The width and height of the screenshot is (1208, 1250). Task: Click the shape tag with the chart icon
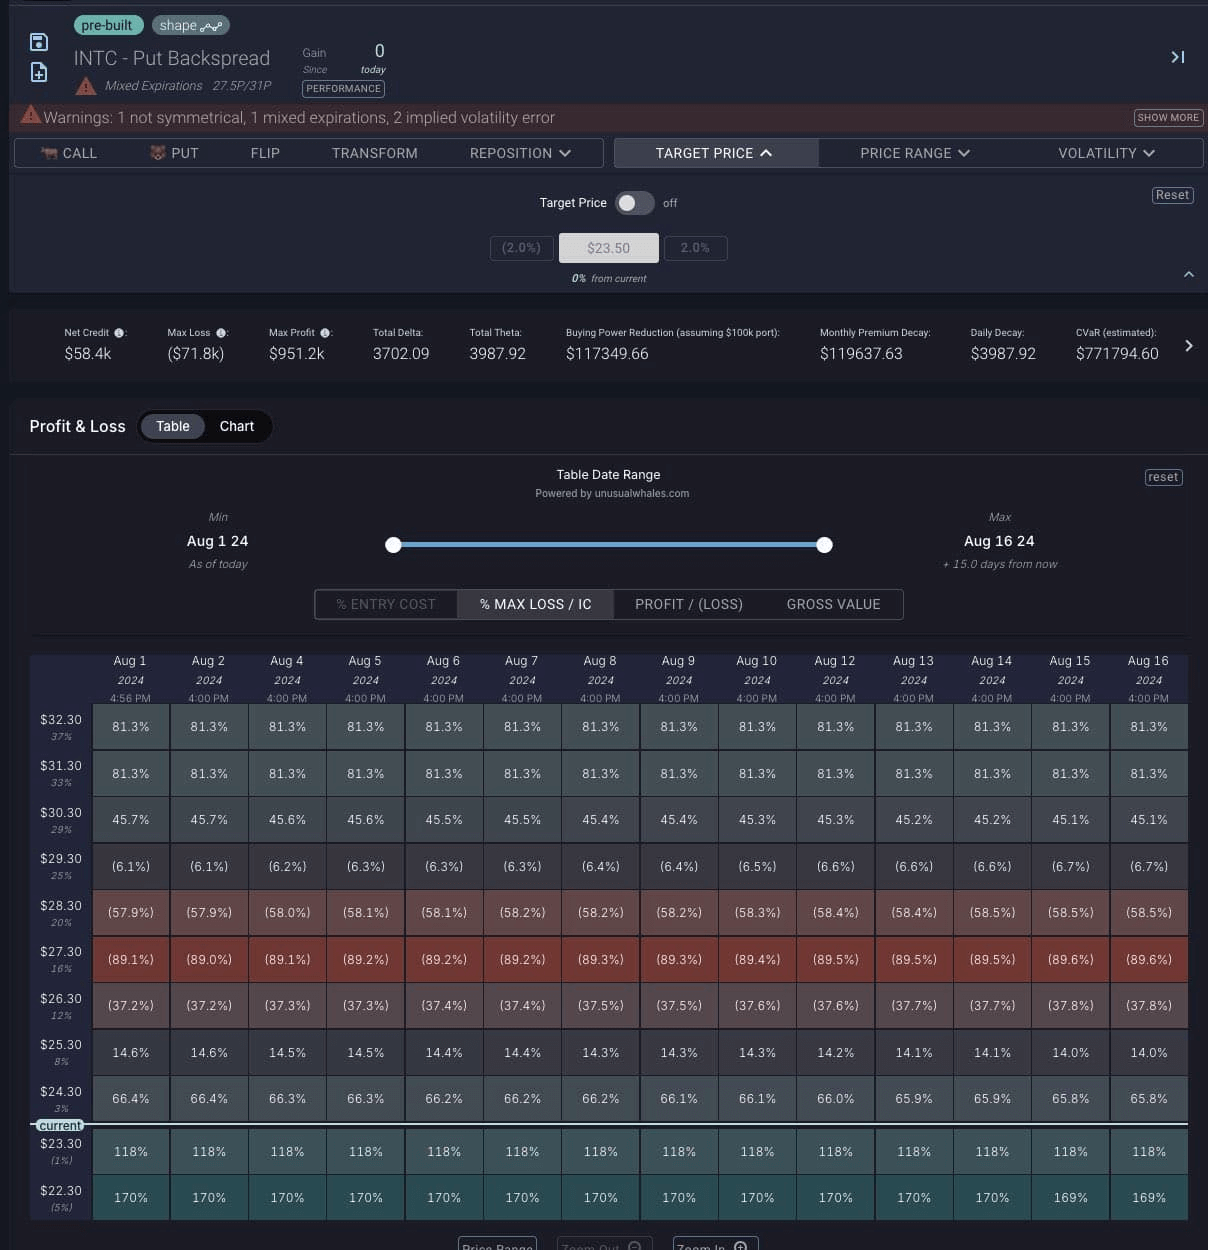point(190,25)
